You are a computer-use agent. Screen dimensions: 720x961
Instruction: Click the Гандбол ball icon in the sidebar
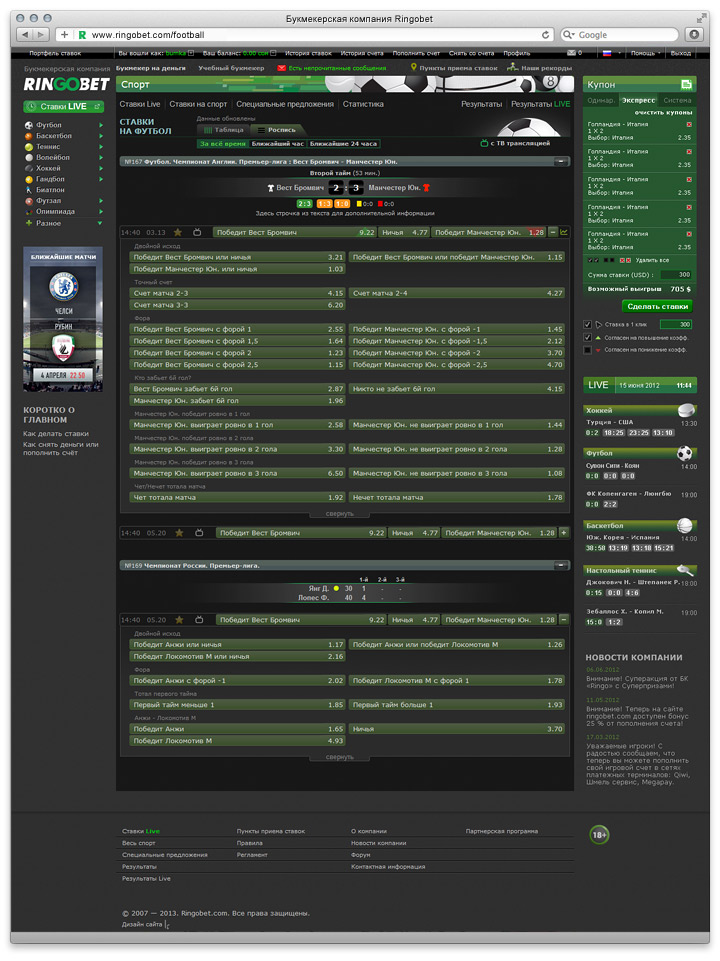pyautogui.click(x=28, y=180)
